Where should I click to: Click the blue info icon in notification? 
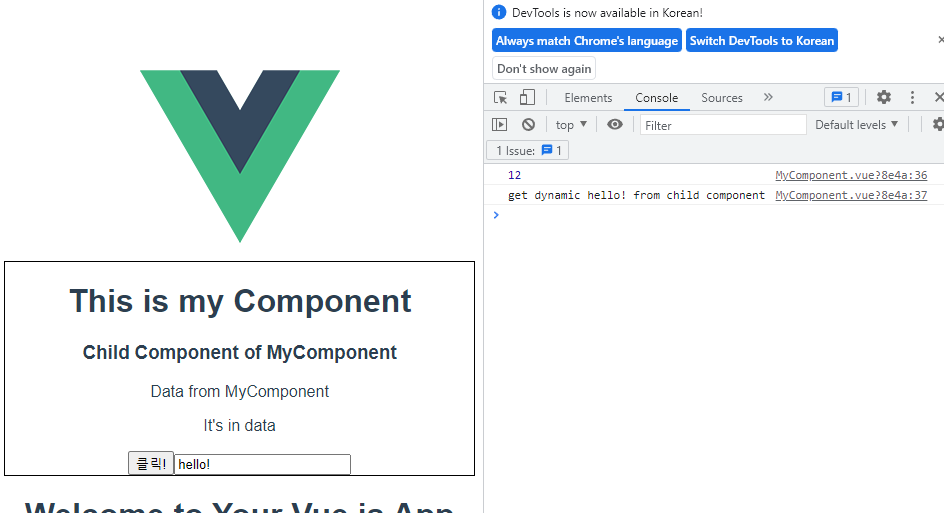[x=498, y=12]
